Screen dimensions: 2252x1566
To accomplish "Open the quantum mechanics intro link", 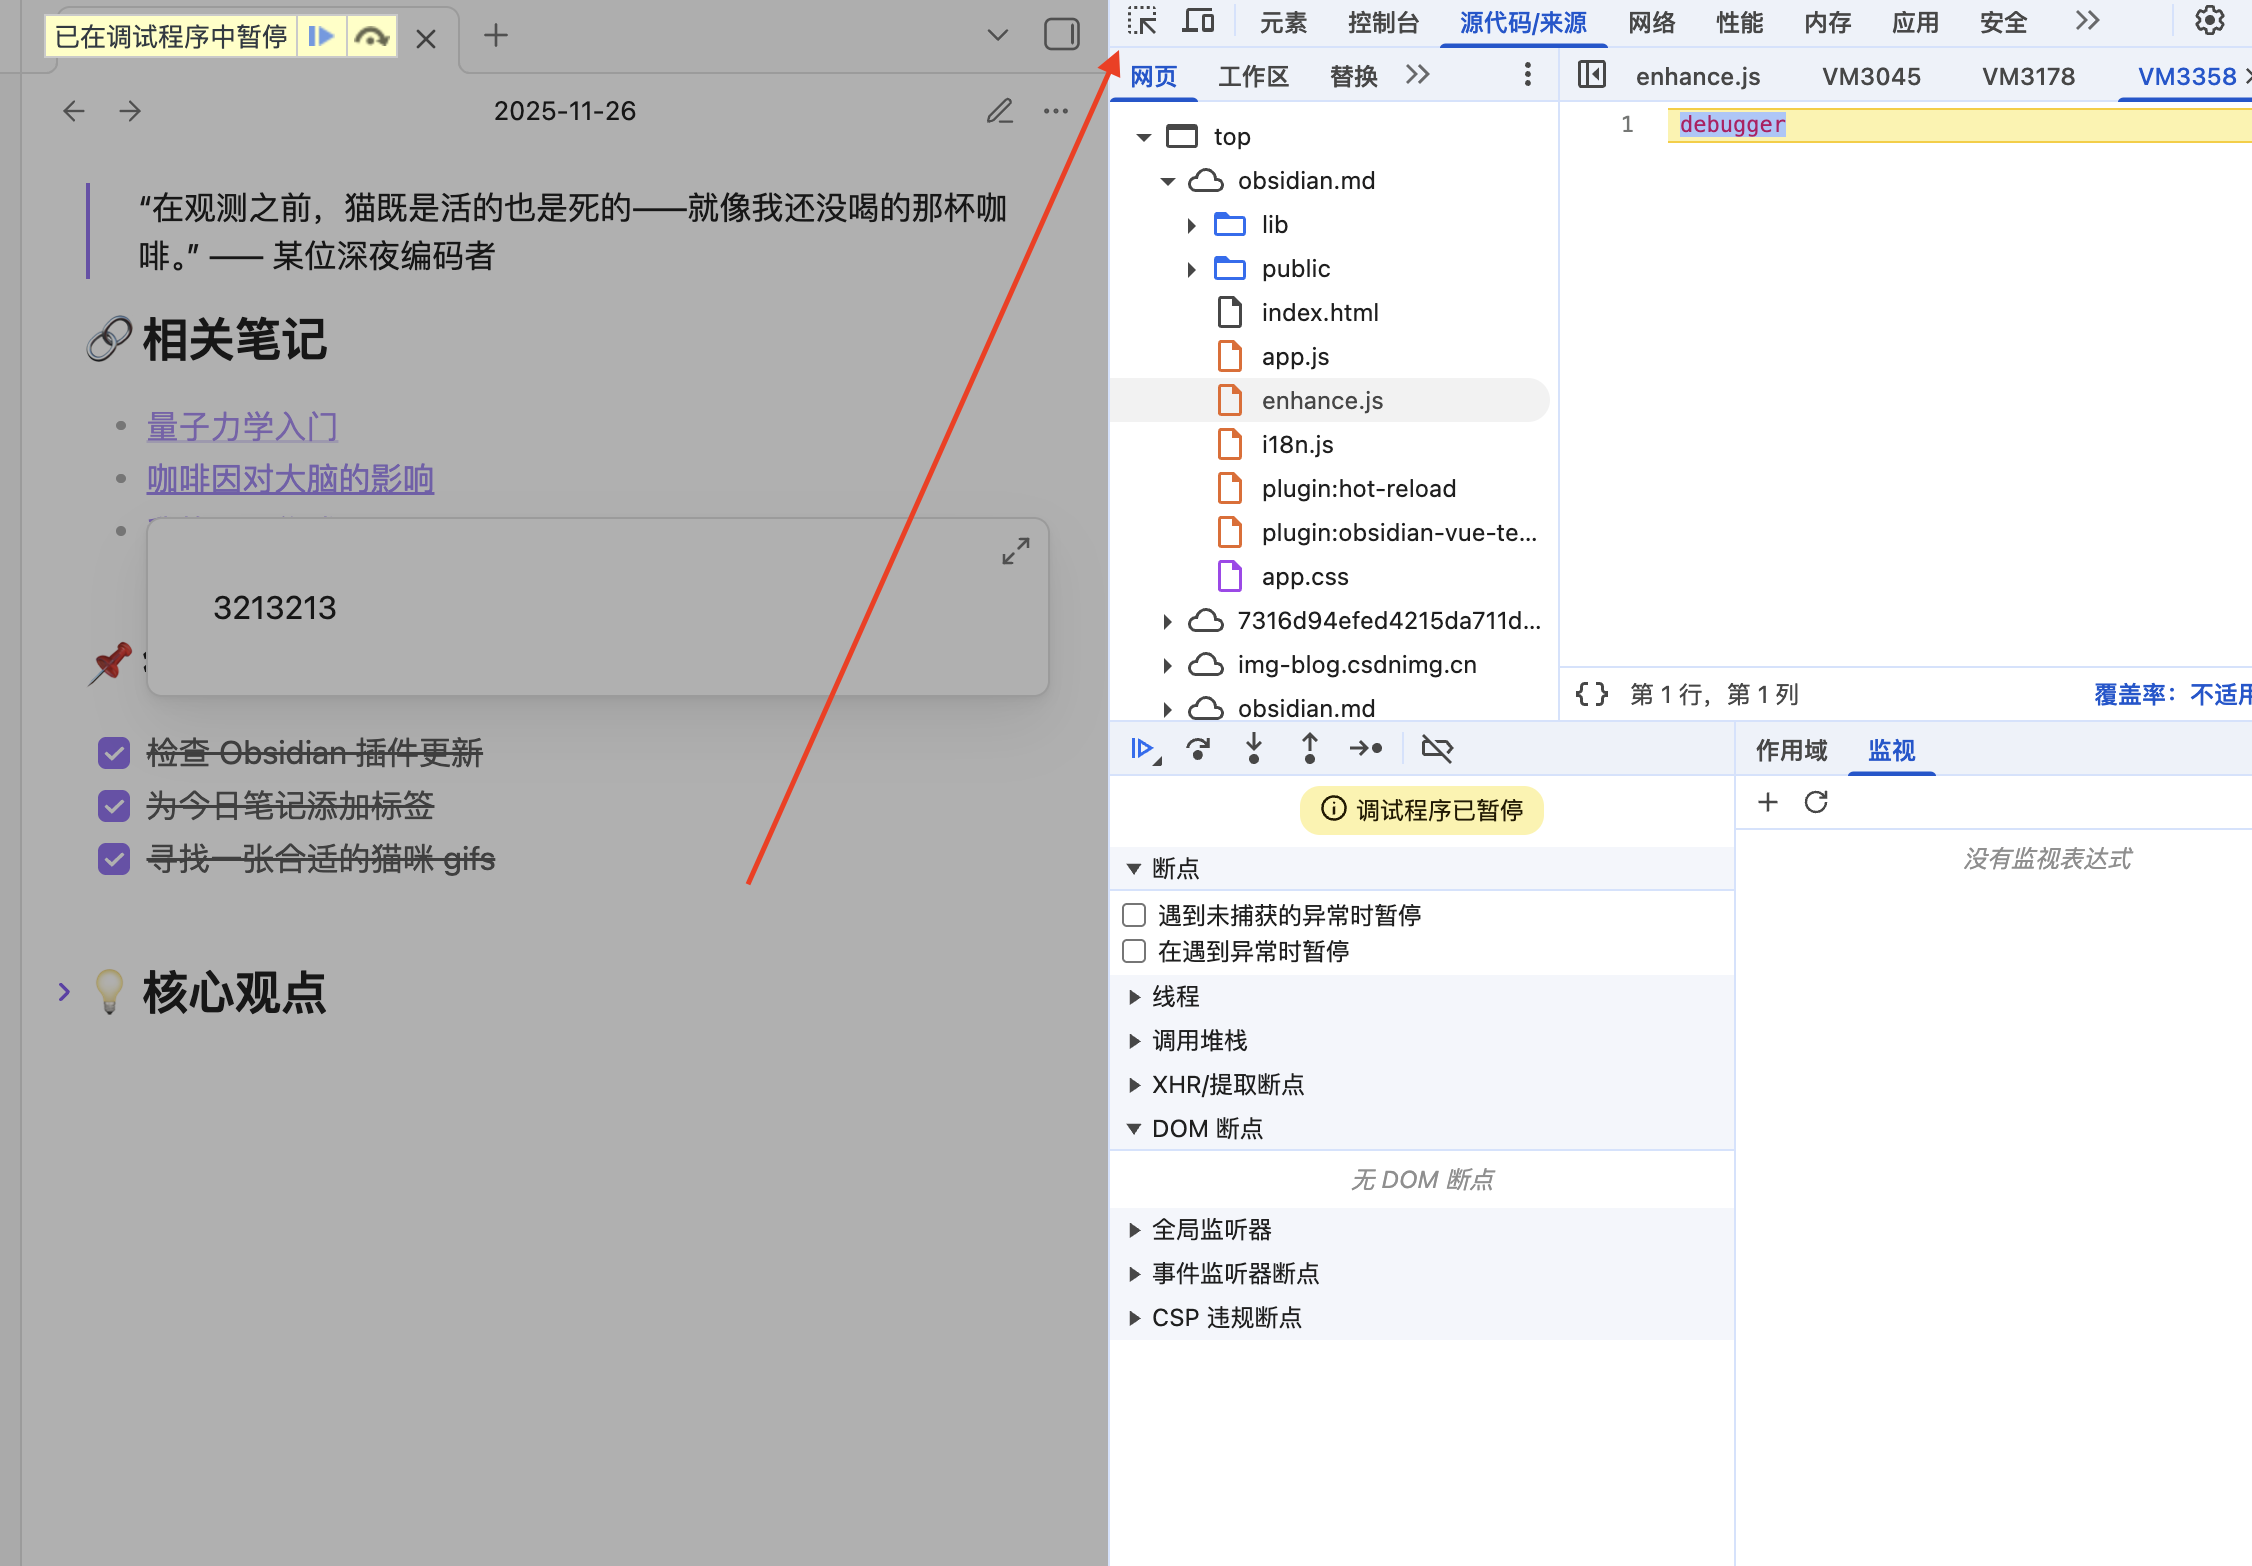I will tap(242, 427).
